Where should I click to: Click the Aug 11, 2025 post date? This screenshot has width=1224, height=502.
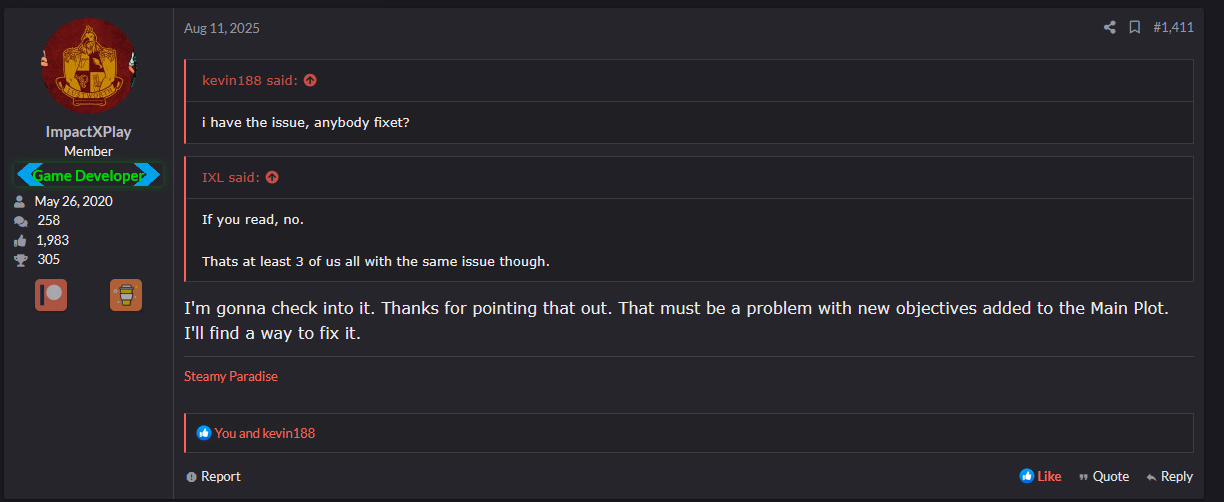pyautogui.click(x=221, y=28)
